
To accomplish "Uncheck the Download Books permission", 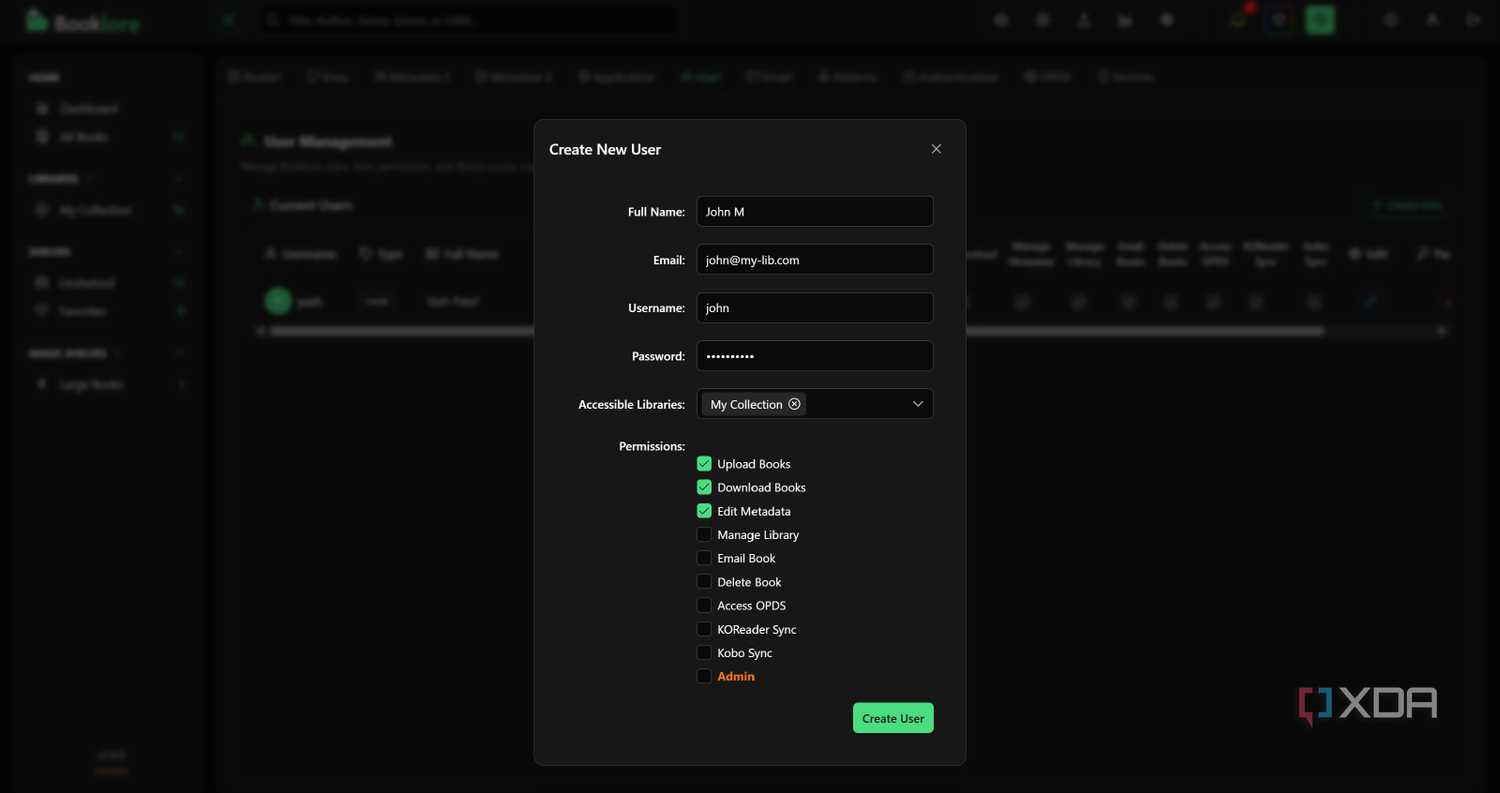I will (704, 487).
